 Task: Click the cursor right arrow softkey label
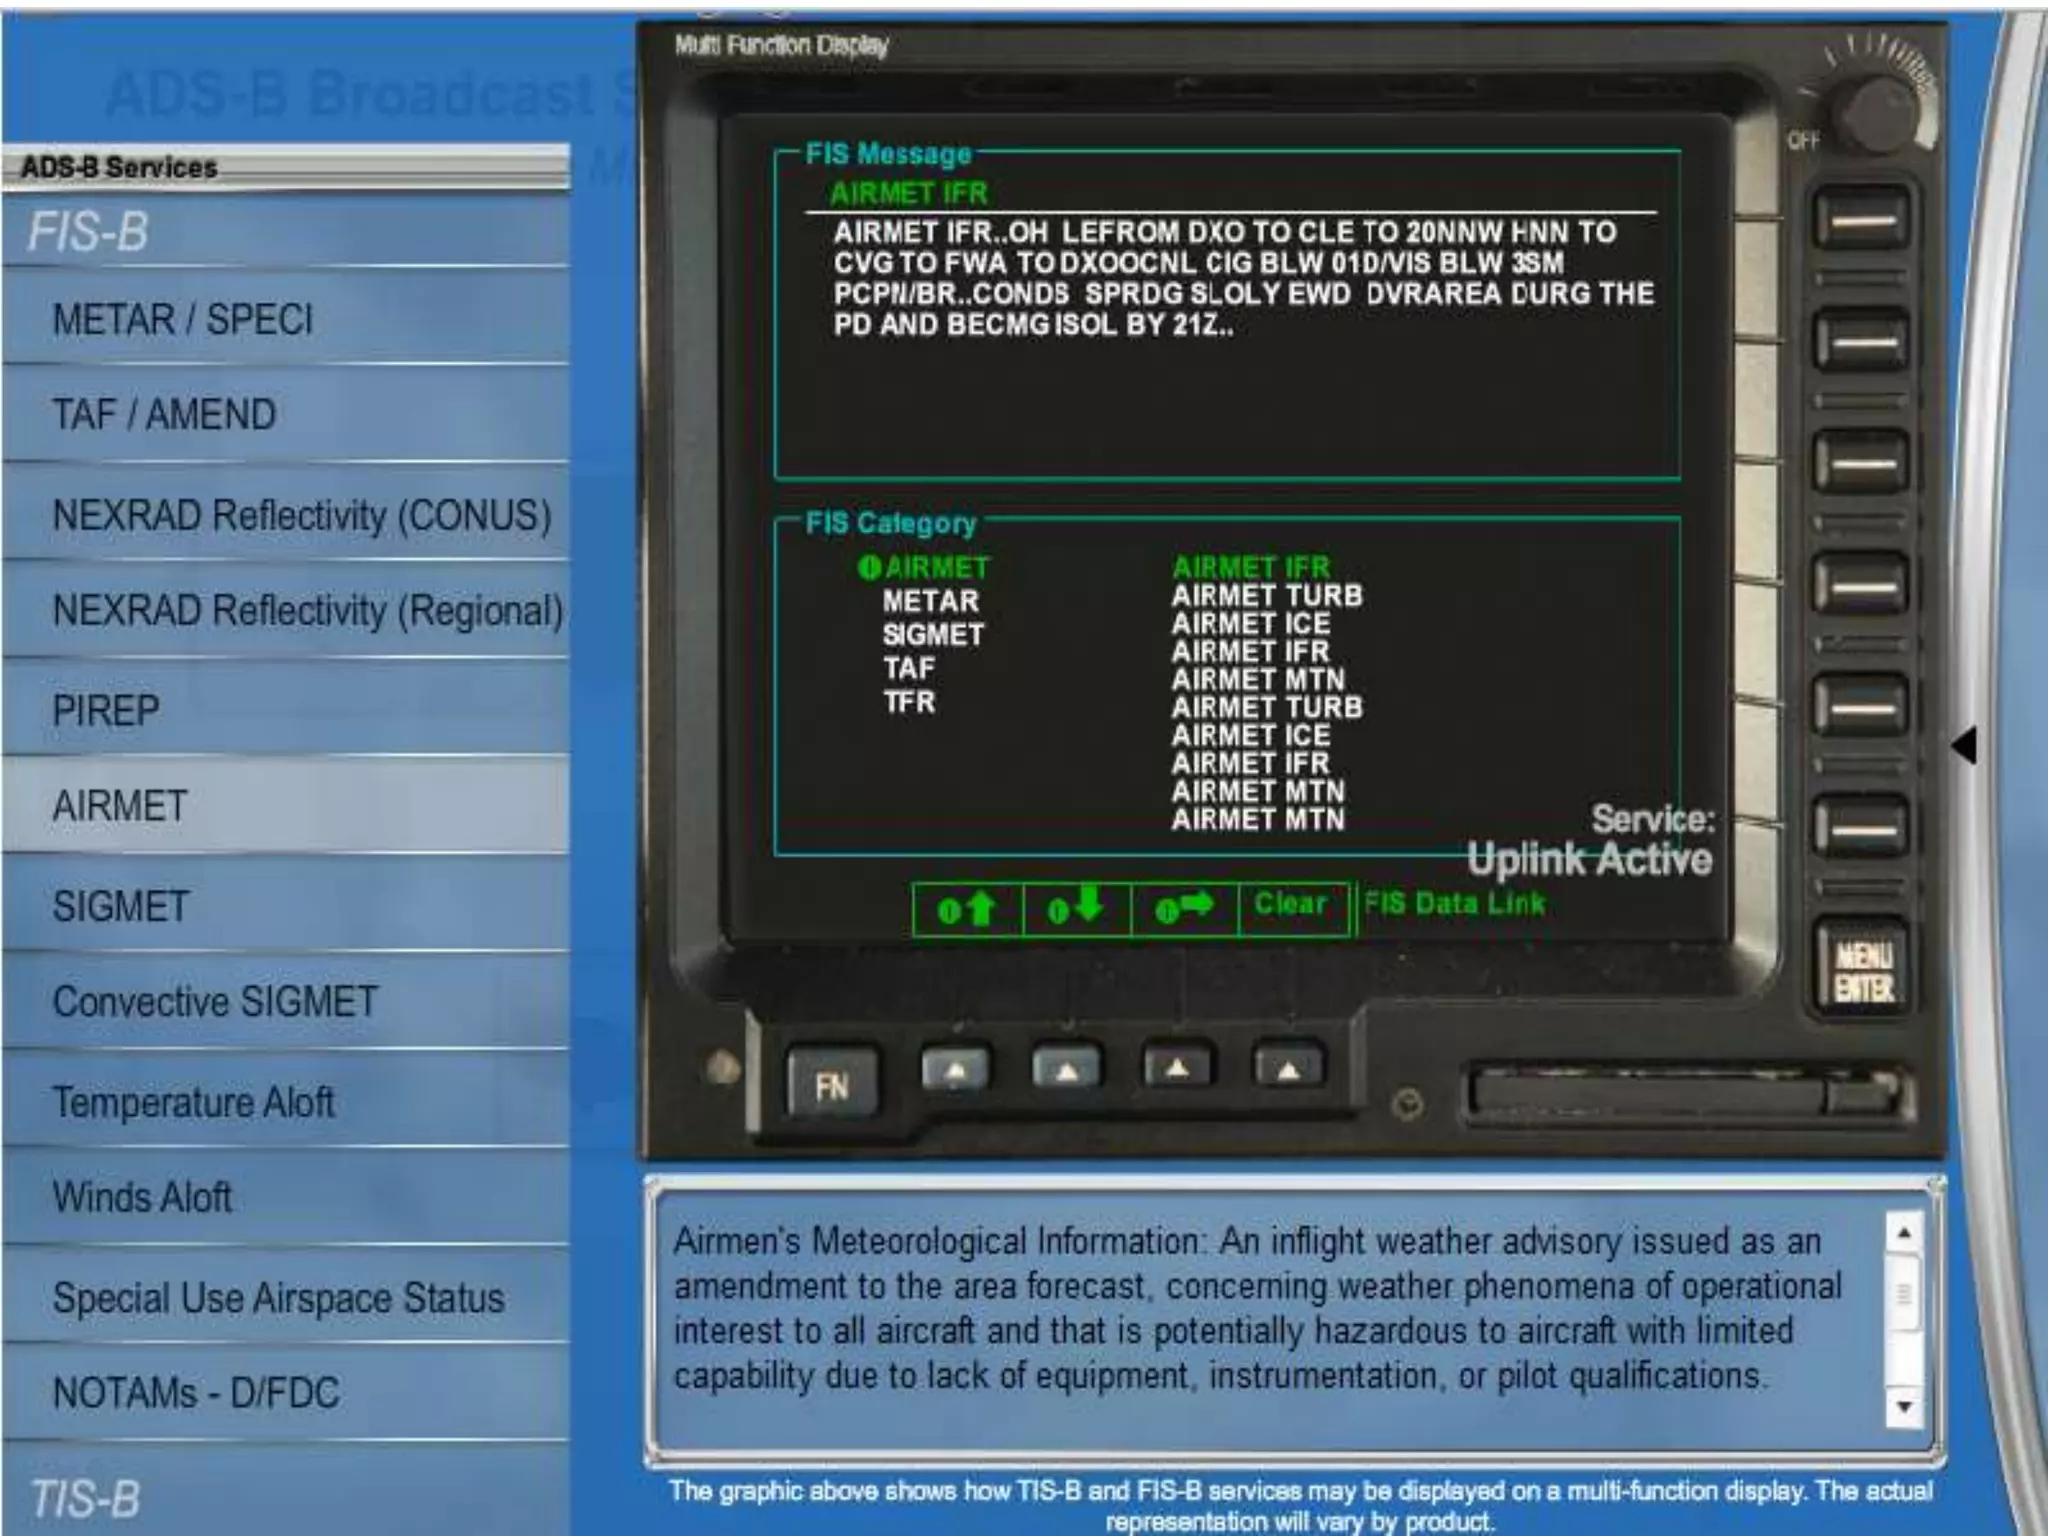point(1184,908)
